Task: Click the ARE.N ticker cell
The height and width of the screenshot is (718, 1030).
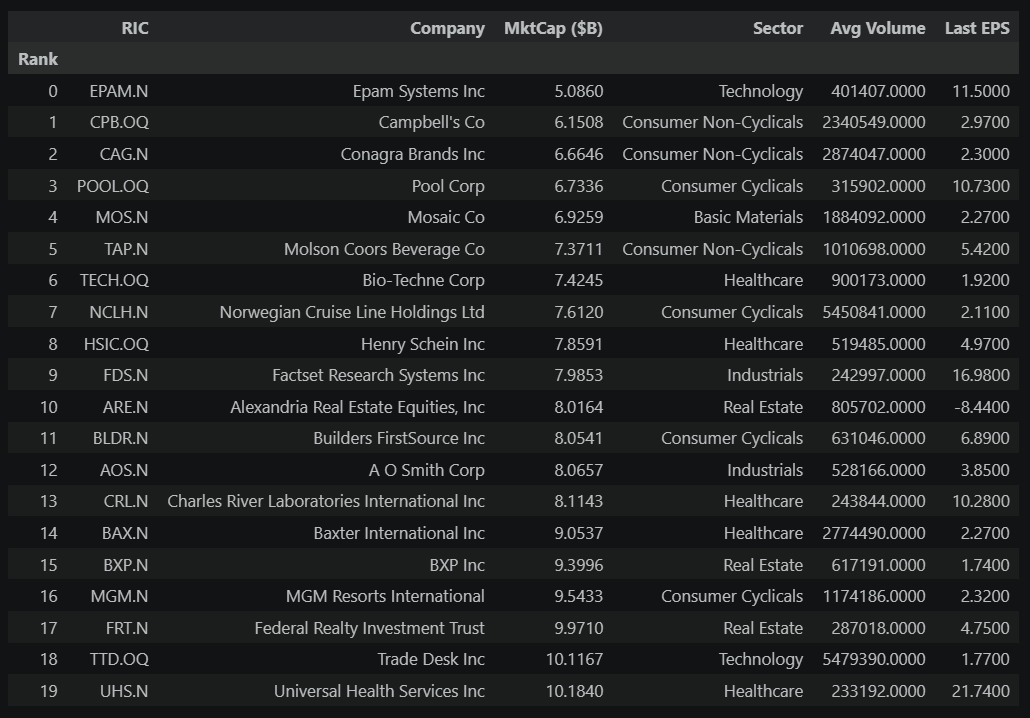Action: click(x=125, y=407)
